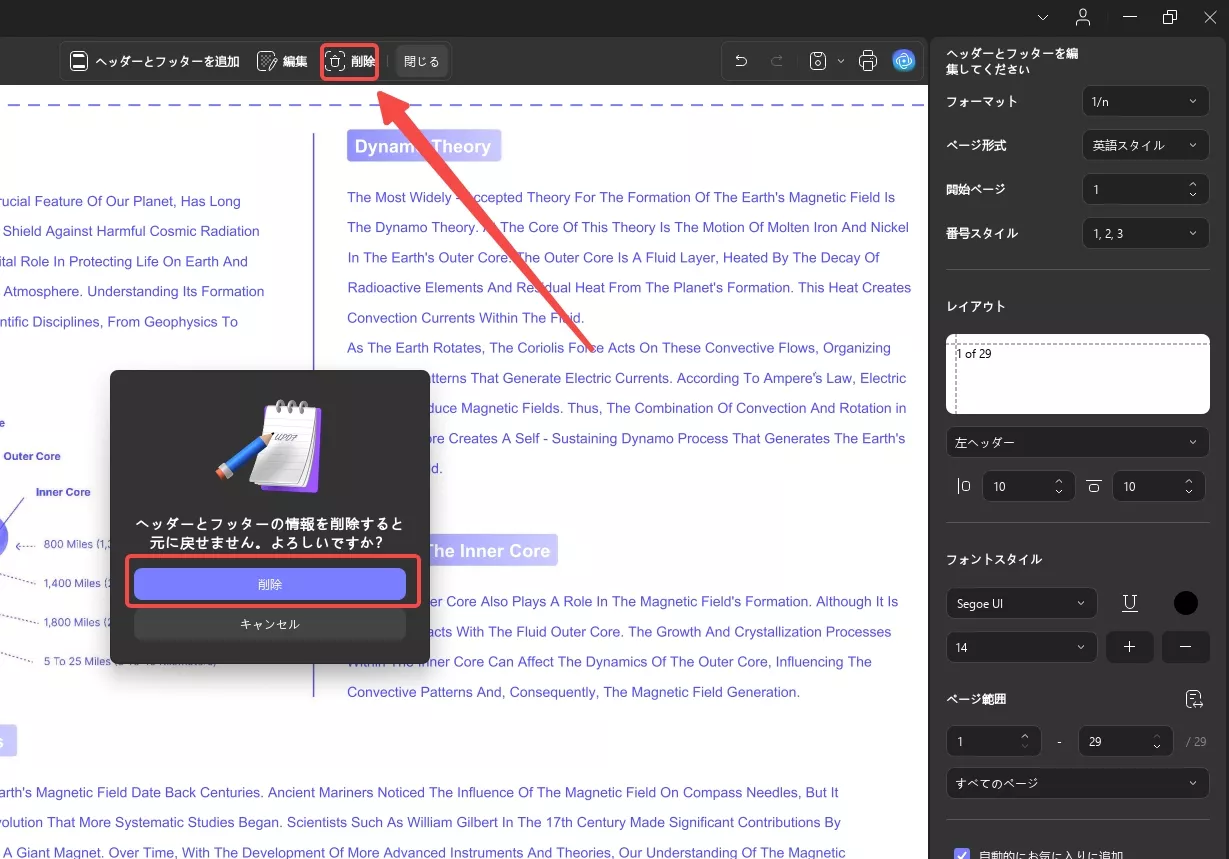Confirm with the dialog's purple 削除 button
Image resolution: width=1229 pixels, height=859 pixels.
click(270, 584)
